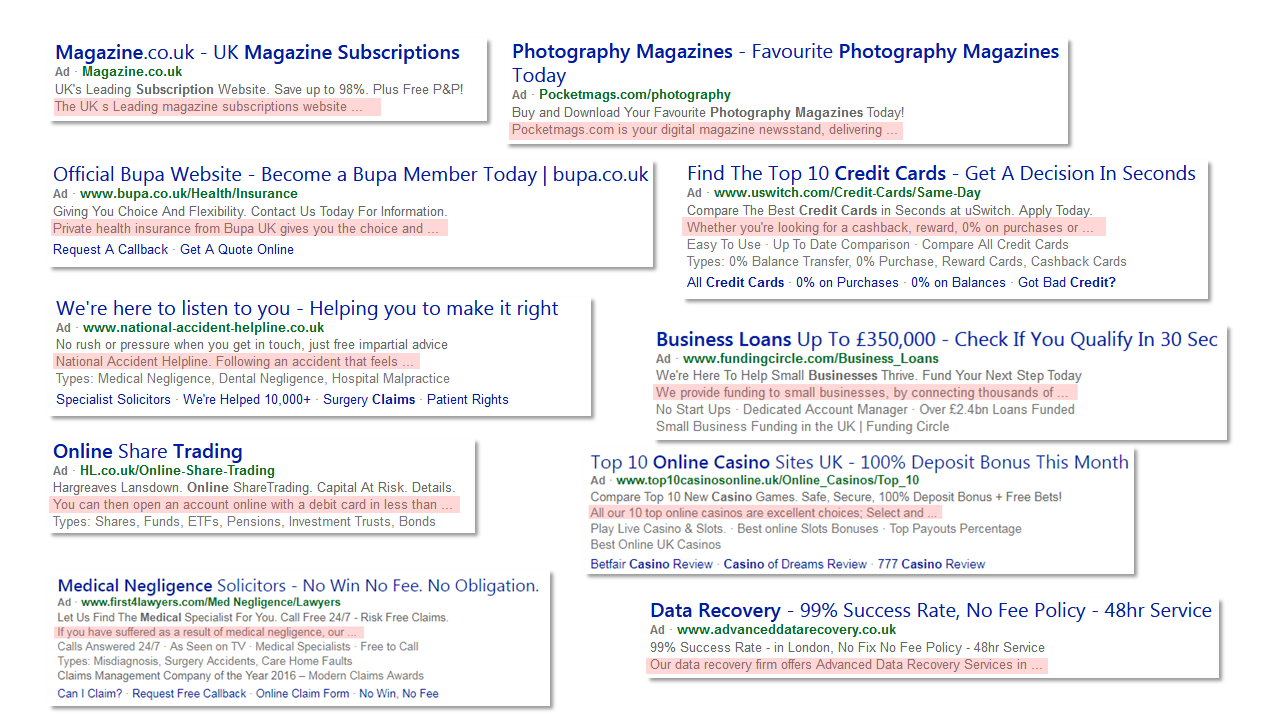Click the www.fundingcircle.com/Business_Loans URL
The image size is (1280, 720).
tap(811, 359)
